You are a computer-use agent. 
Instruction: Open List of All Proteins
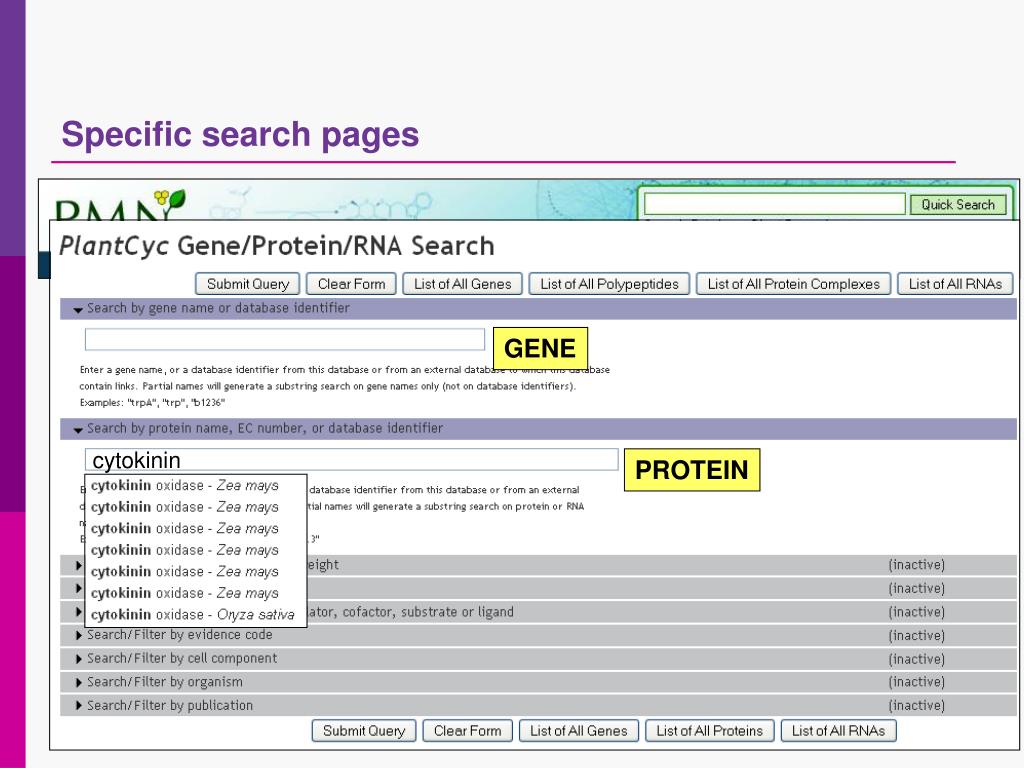[x=709, y=731]
